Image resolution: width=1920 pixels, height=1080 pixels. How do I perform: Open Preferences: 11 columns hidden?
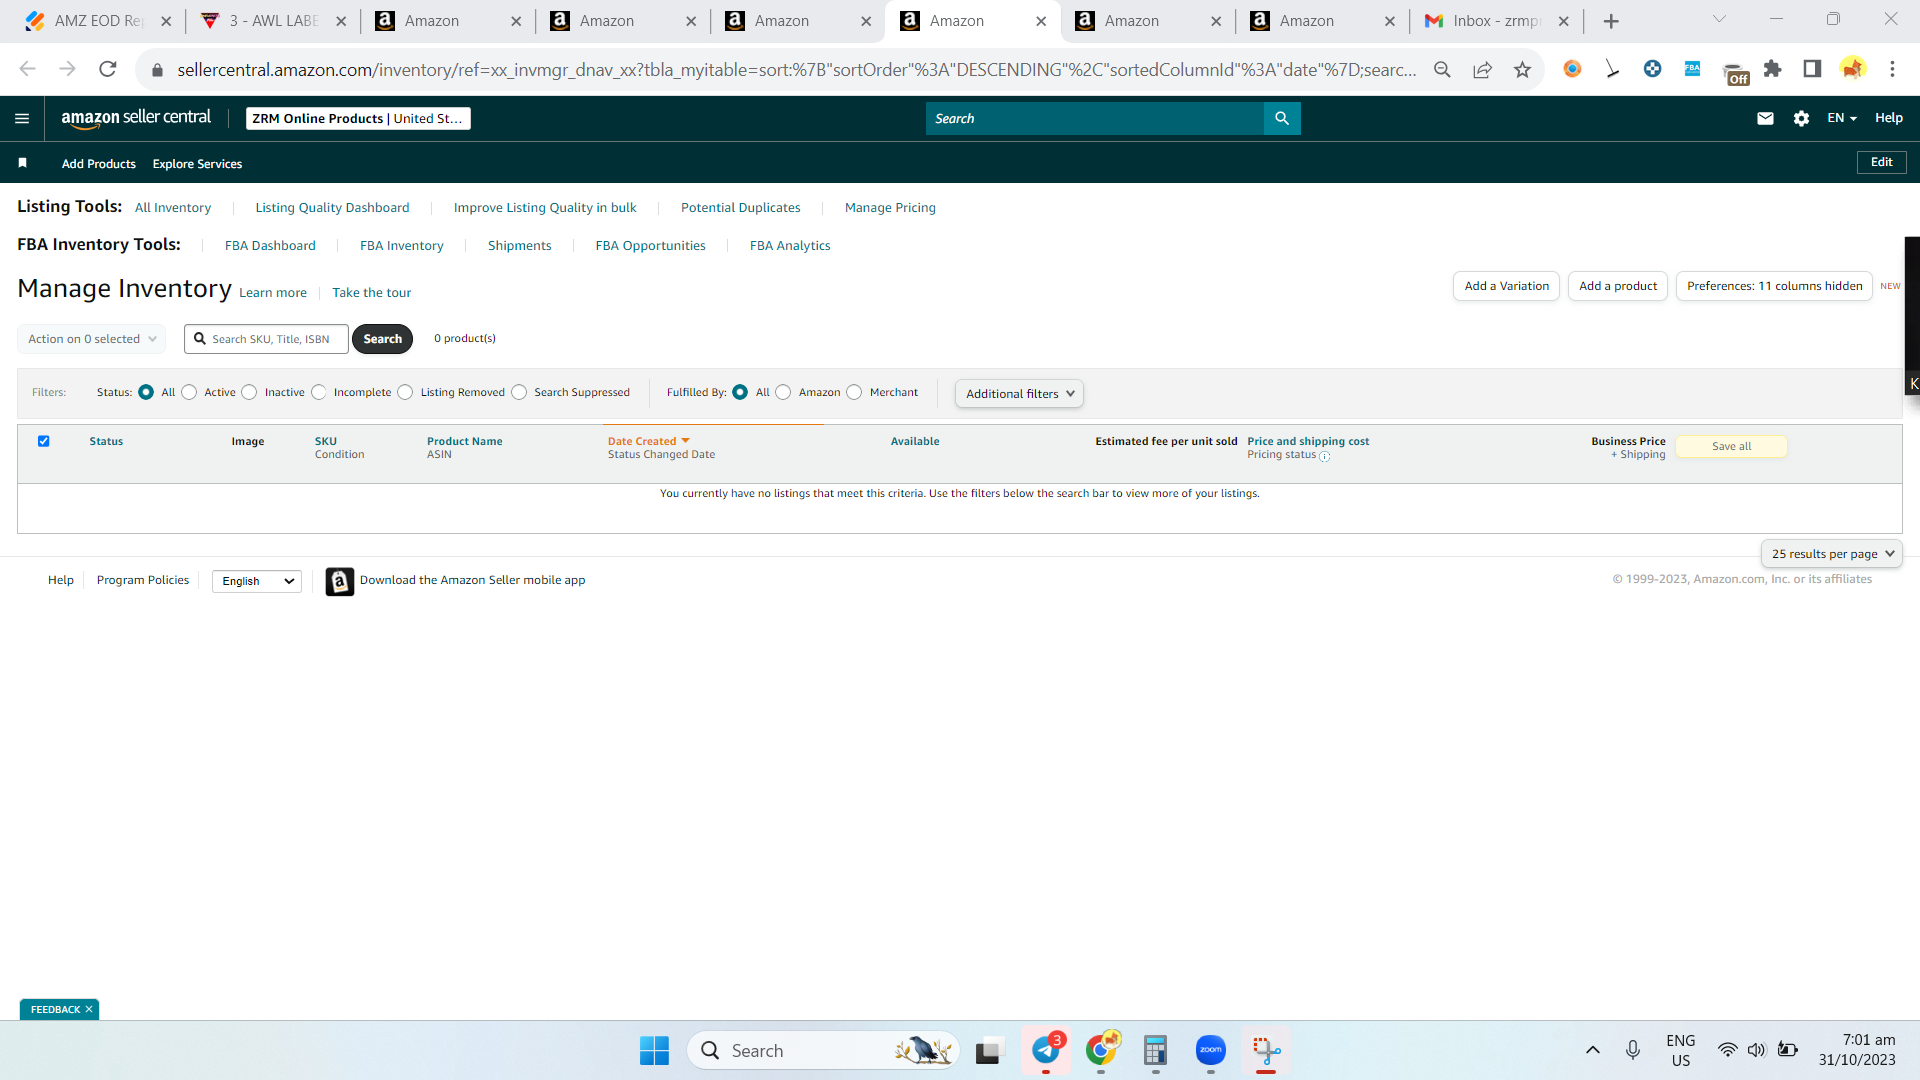[x=1774, y=286]
